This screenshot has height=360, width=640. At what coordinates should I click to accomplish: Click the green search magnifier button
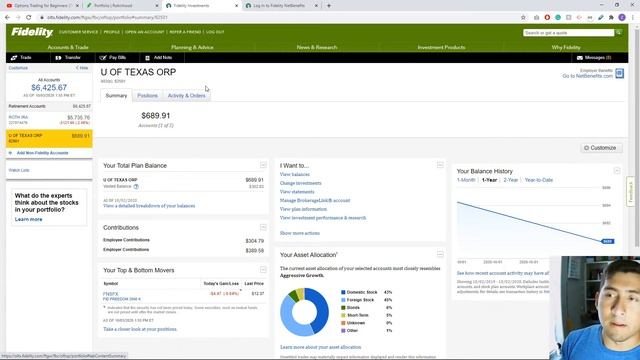coord(619,32)
